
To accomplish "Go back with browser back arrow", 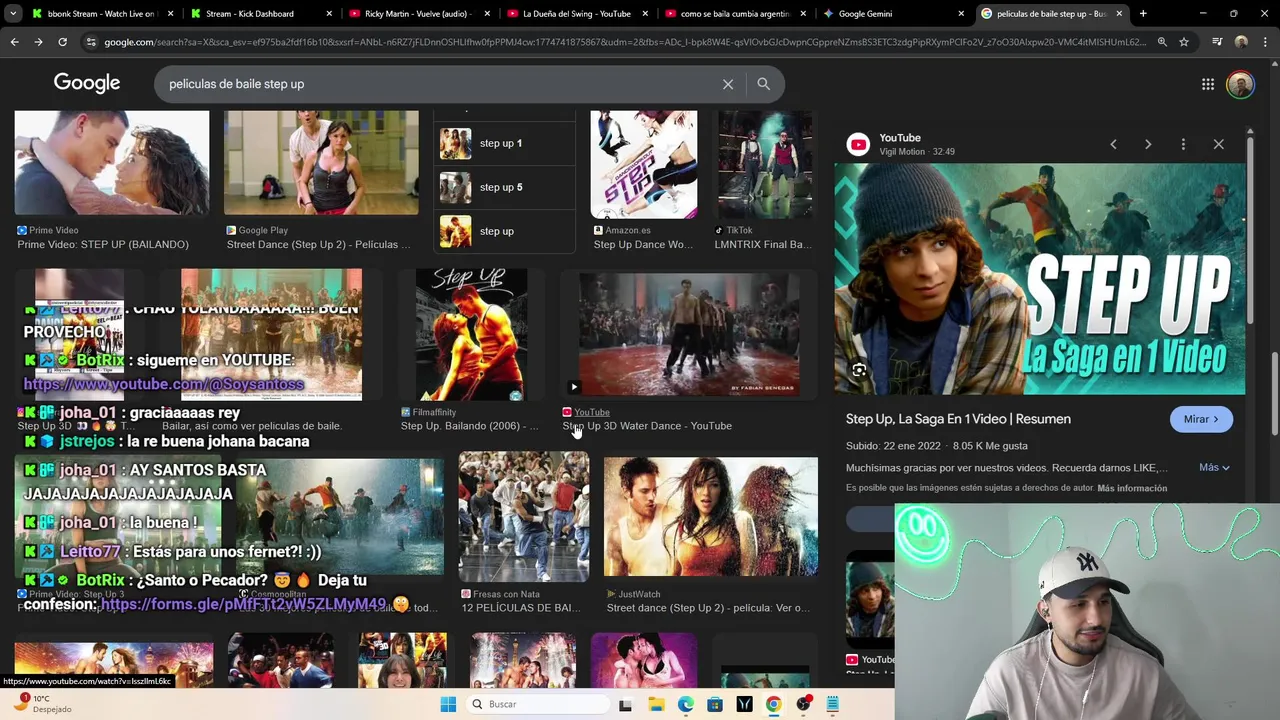I will point(14,42).
